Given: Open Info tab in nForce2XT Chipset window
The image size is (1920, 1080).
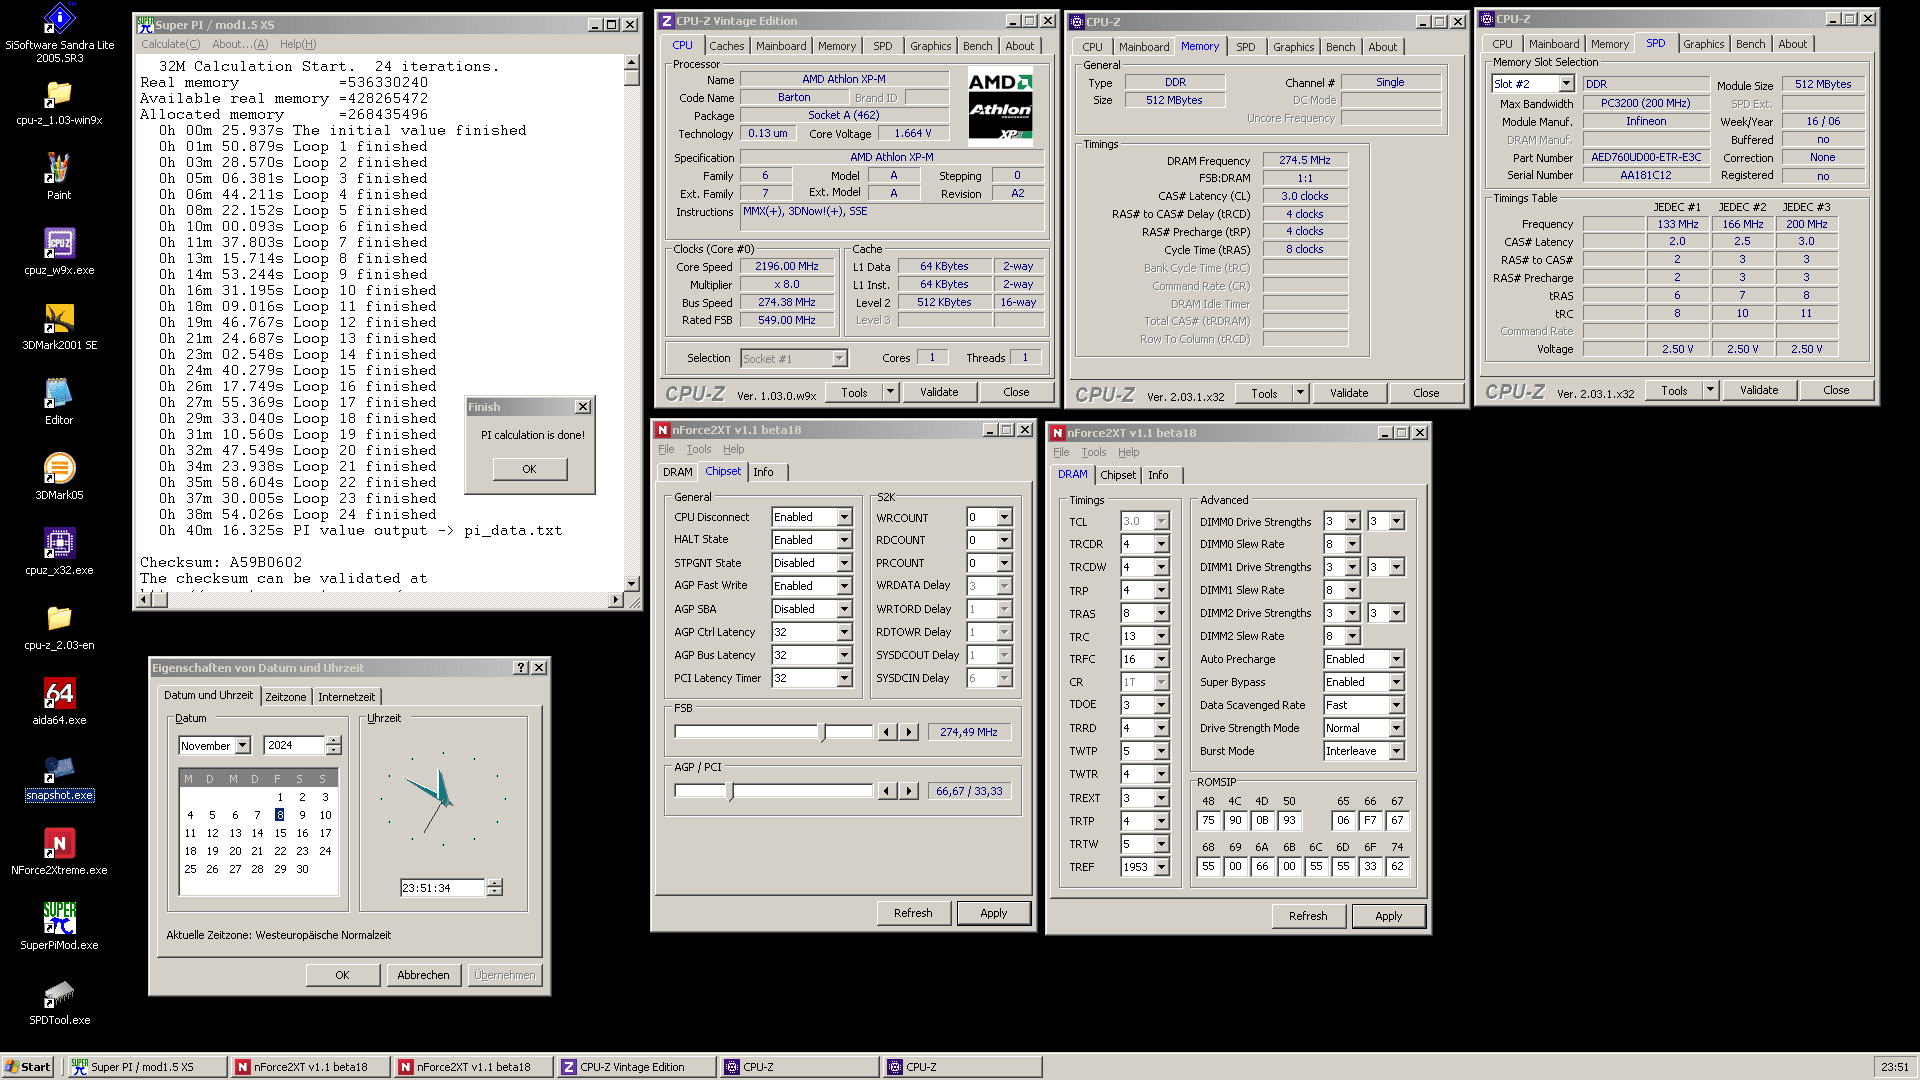Looking at the screenshot, I should pos(763,472).
